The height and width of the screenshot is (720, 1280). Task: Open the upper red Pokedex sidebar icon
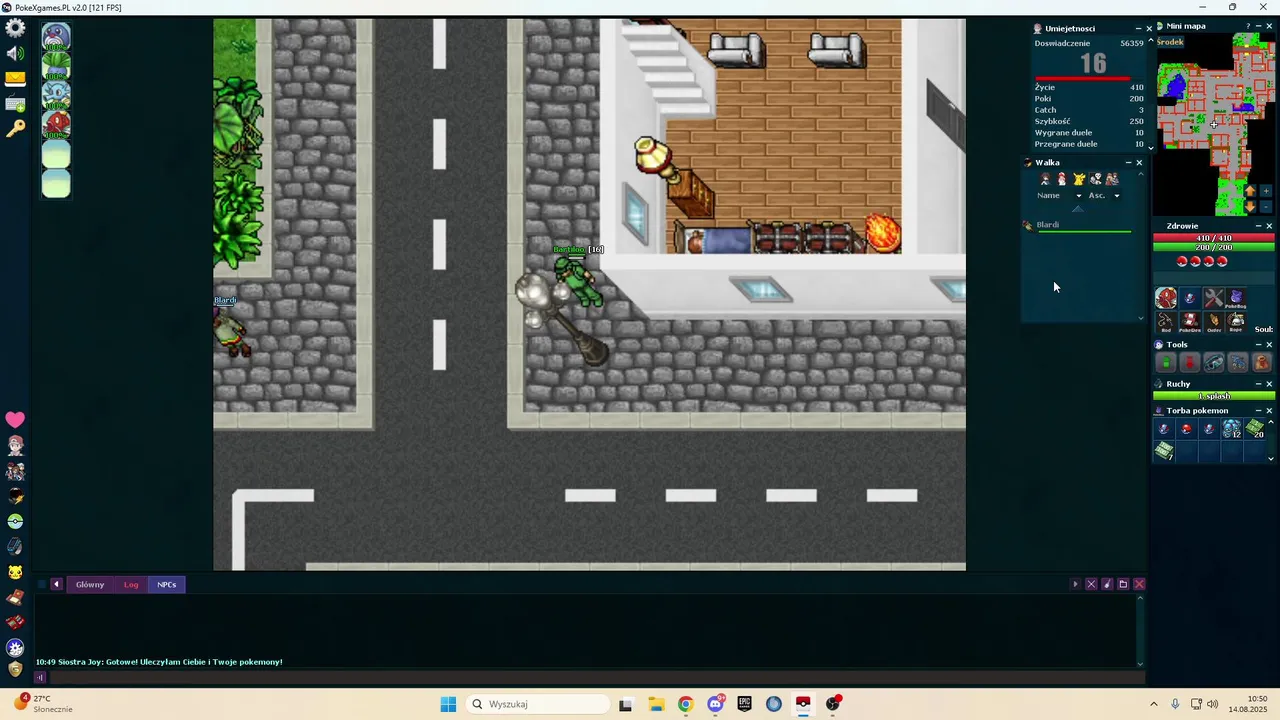15,597
